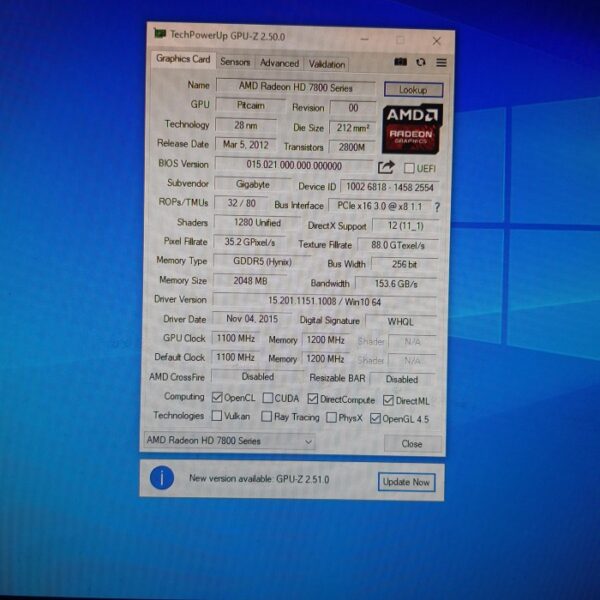Screen dimensions: 600x600
Task: Toggle the CUDA checkbox
Action: (268, 398)
